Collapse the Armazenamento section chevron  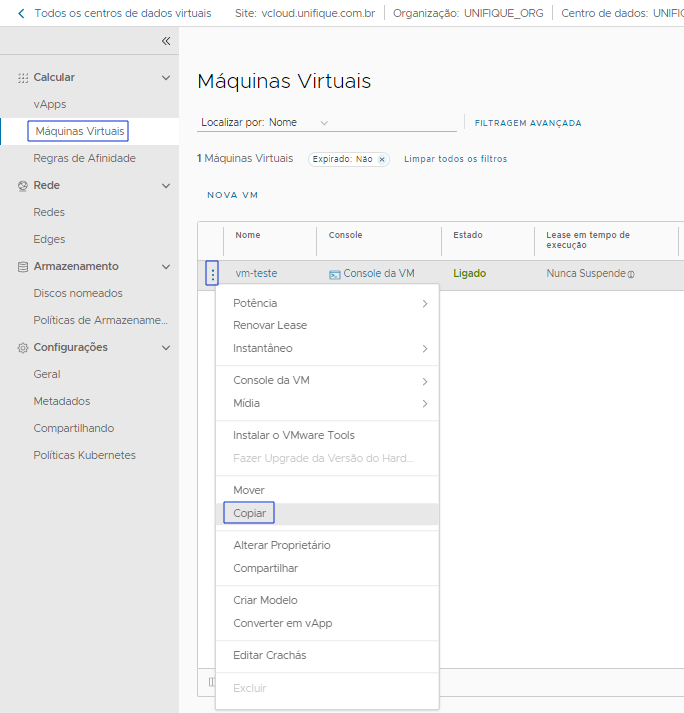tap(166, 266)
